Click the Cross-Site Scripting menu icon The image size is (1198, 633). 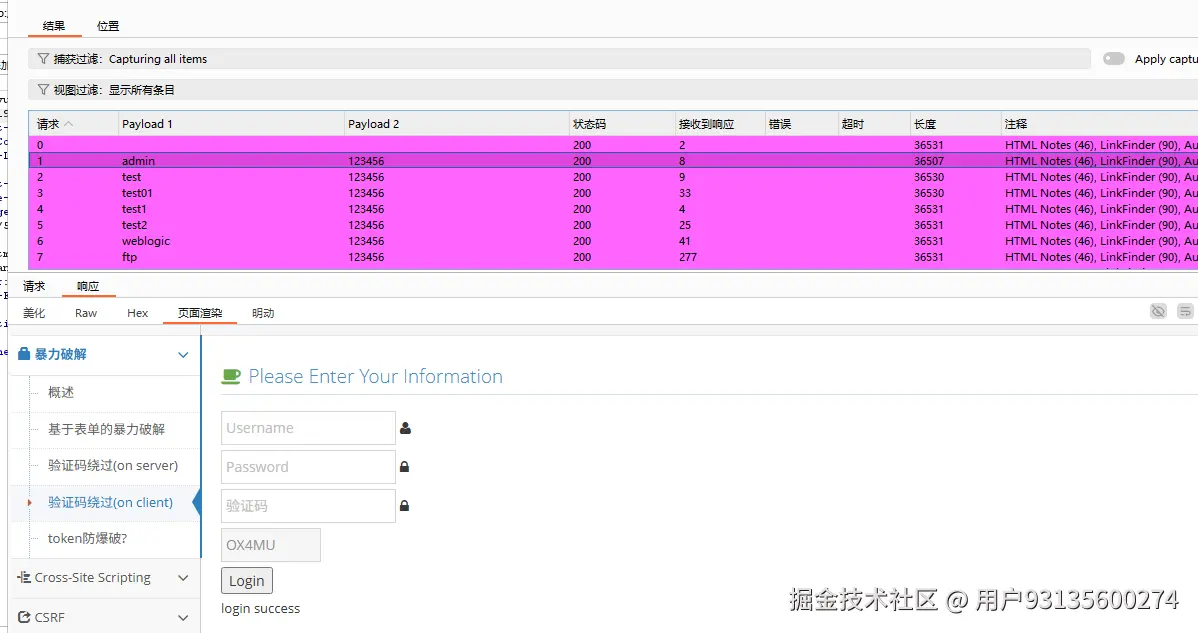[24, 577]
